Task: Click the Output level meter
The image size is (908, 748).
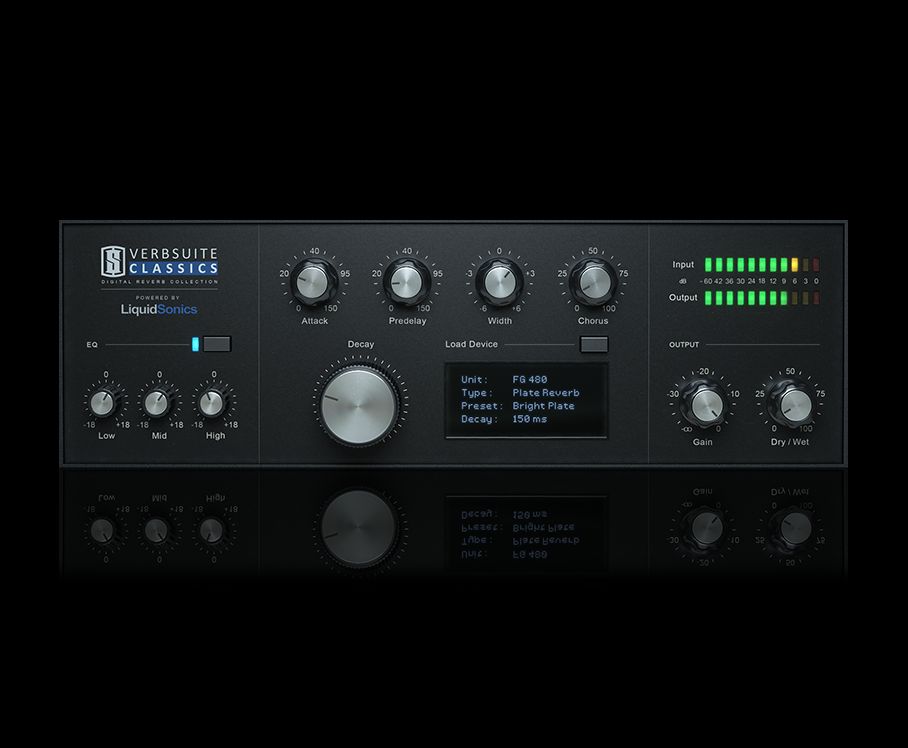Action: click(760, 298)
